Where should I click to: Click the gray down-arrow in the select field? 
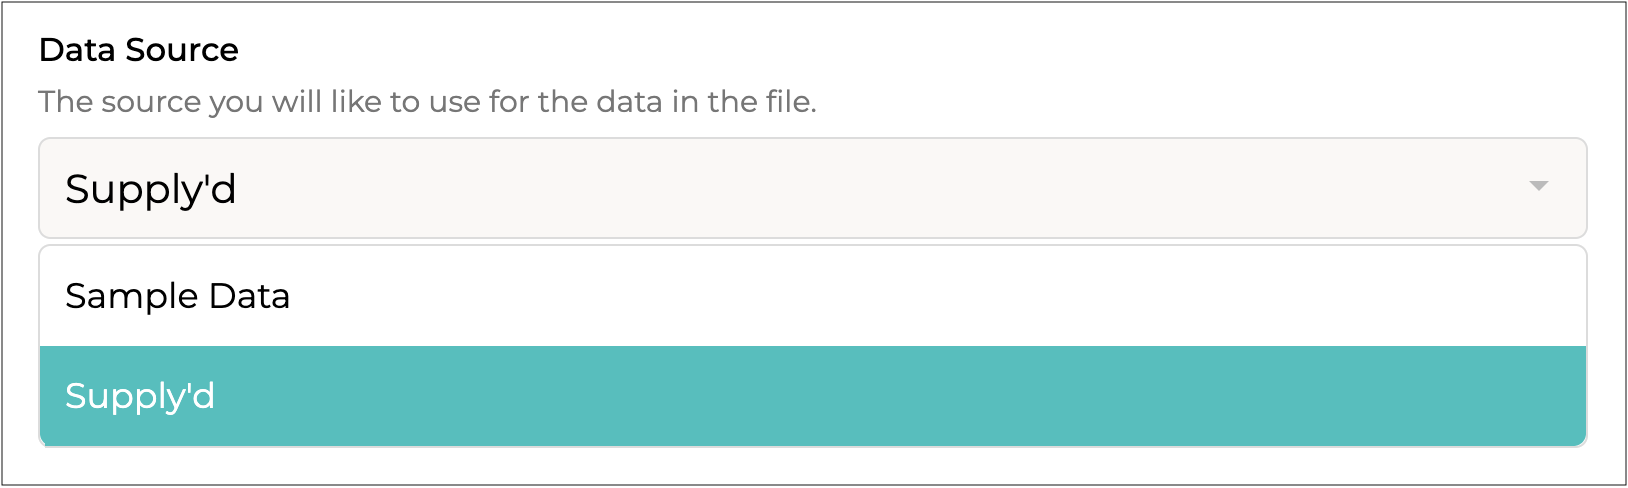click(1539, 187)
